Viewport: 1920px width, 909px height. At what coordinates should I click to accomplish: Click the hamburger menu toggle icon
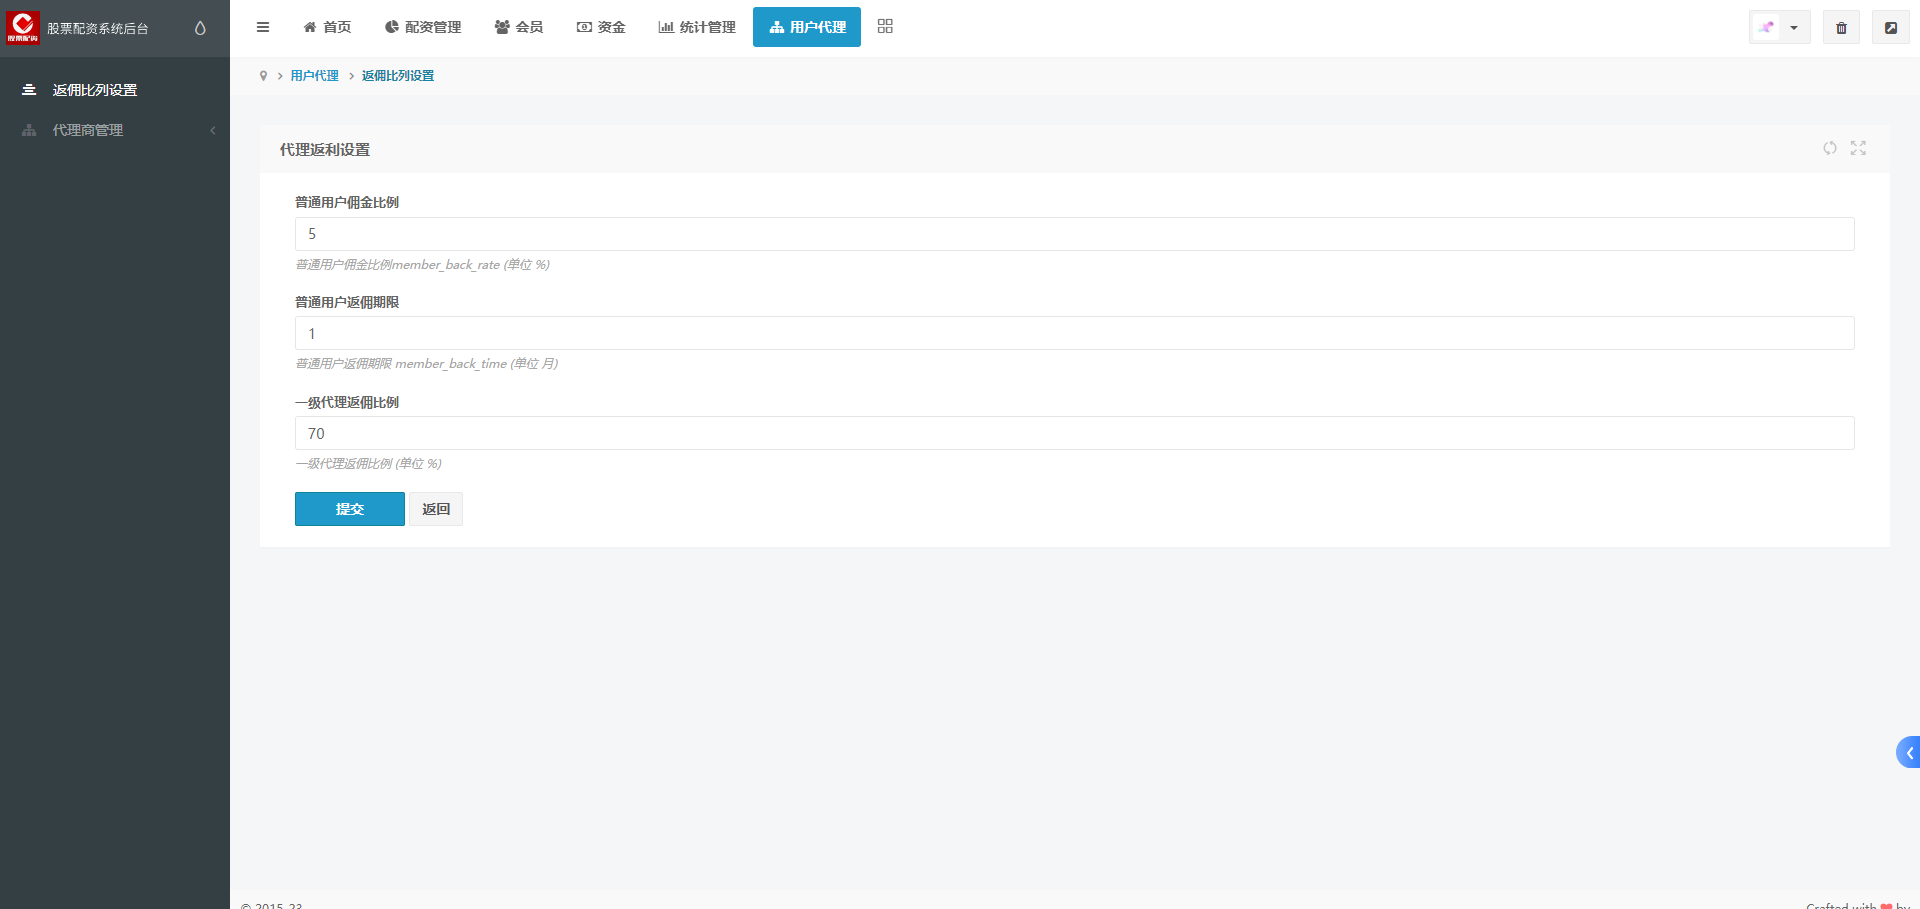263,27
